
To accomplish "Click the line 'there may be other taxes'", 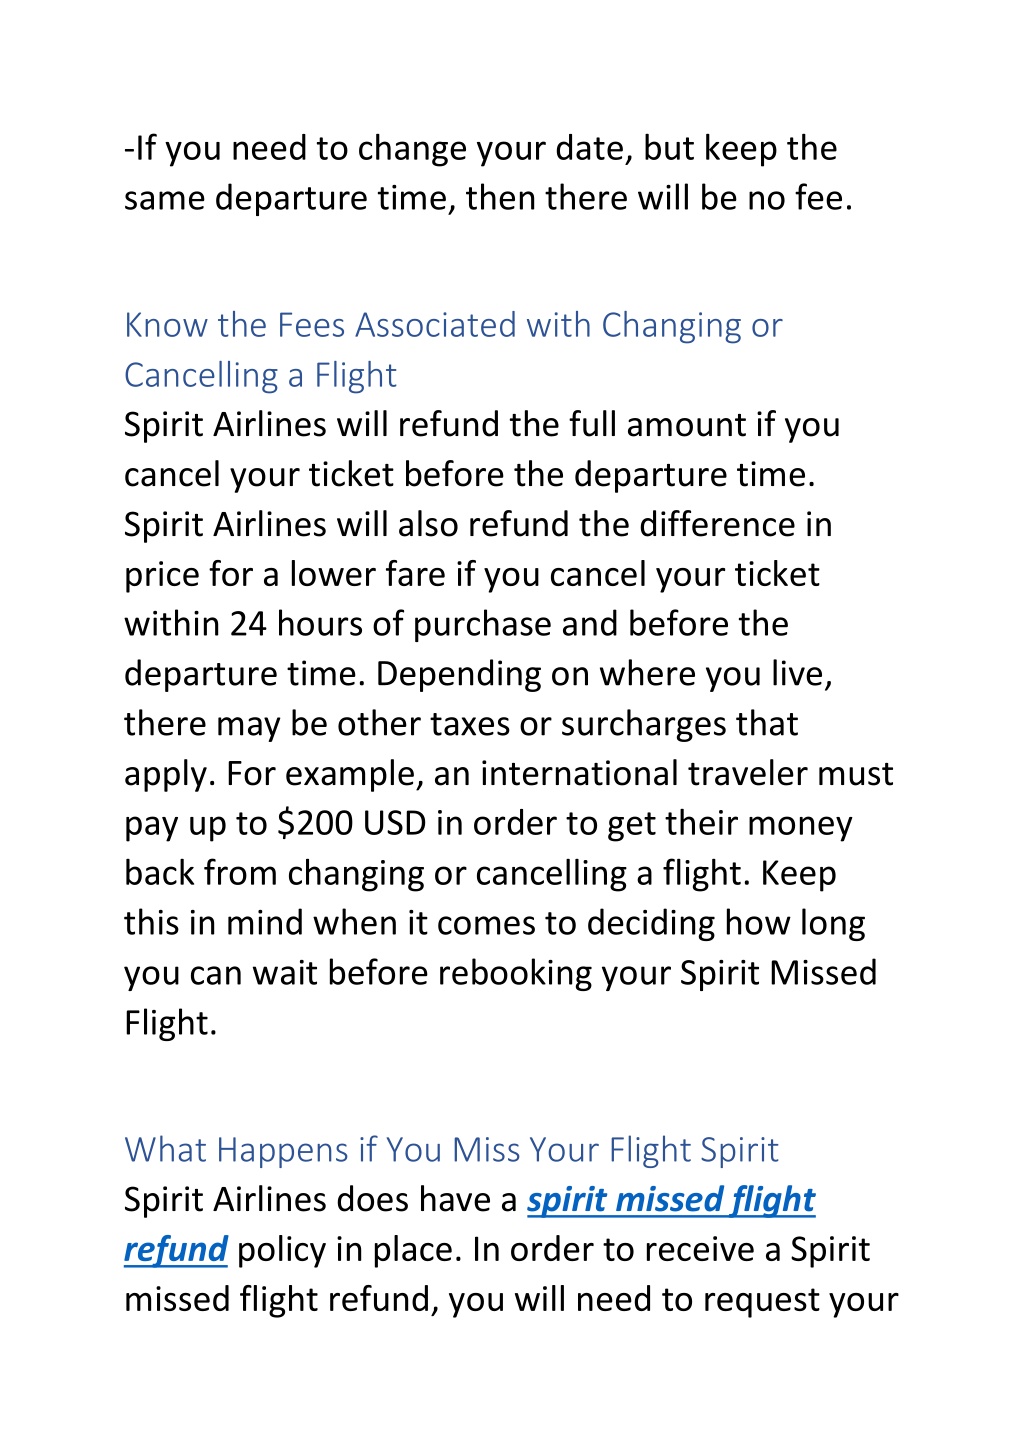I will 461,725.
